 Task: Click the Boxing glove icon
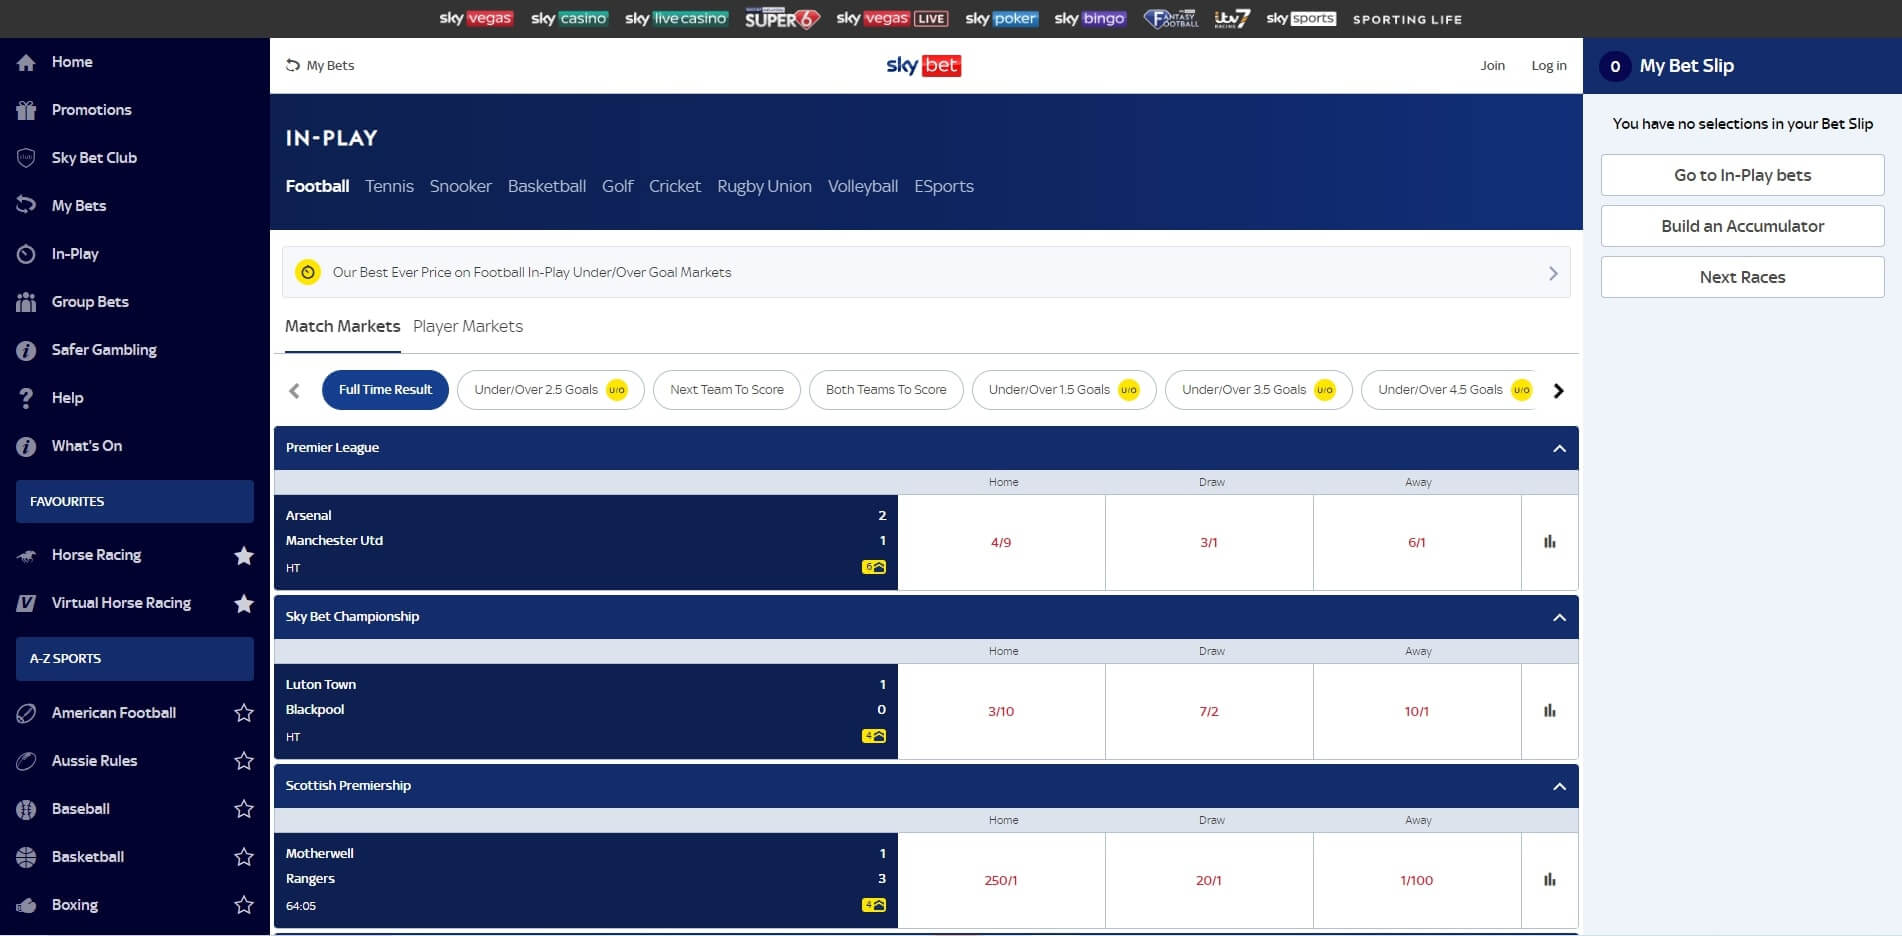tap(26, 905)
